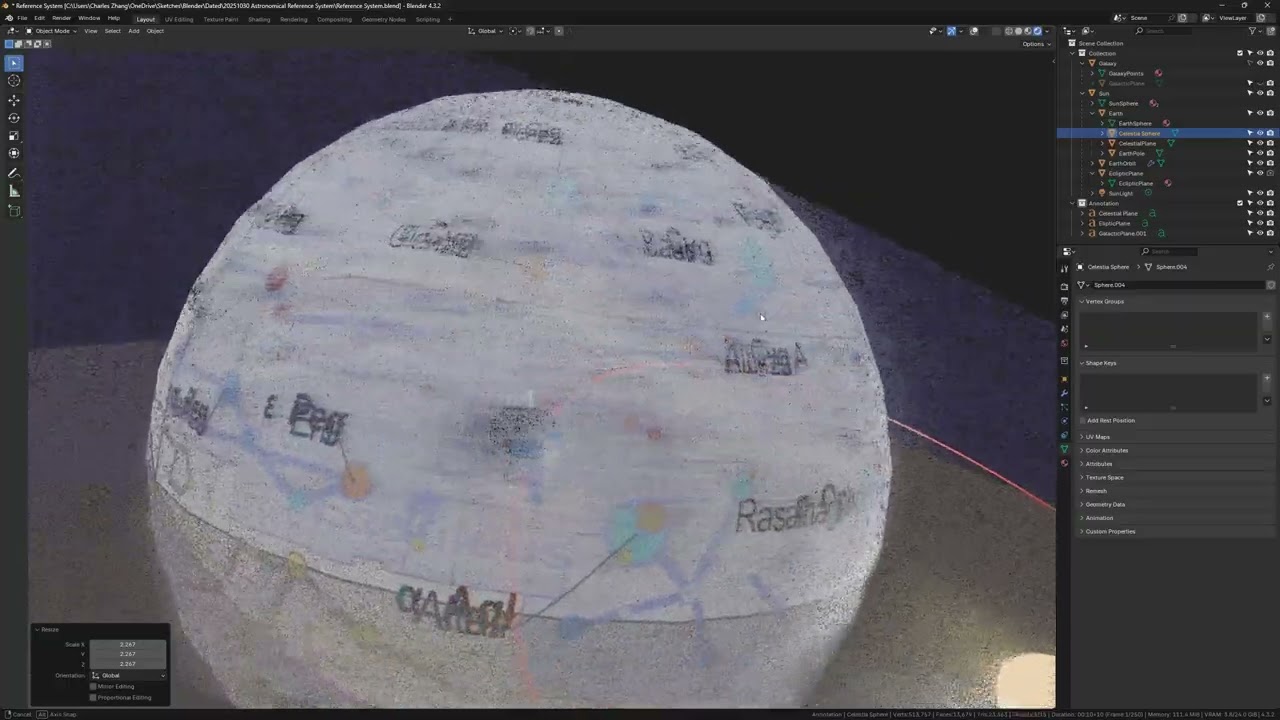Select the Select Box tool
Image resolution: width=1280 pixels, height=720 pixels.
pyautogui.click(x=14, y=63)
